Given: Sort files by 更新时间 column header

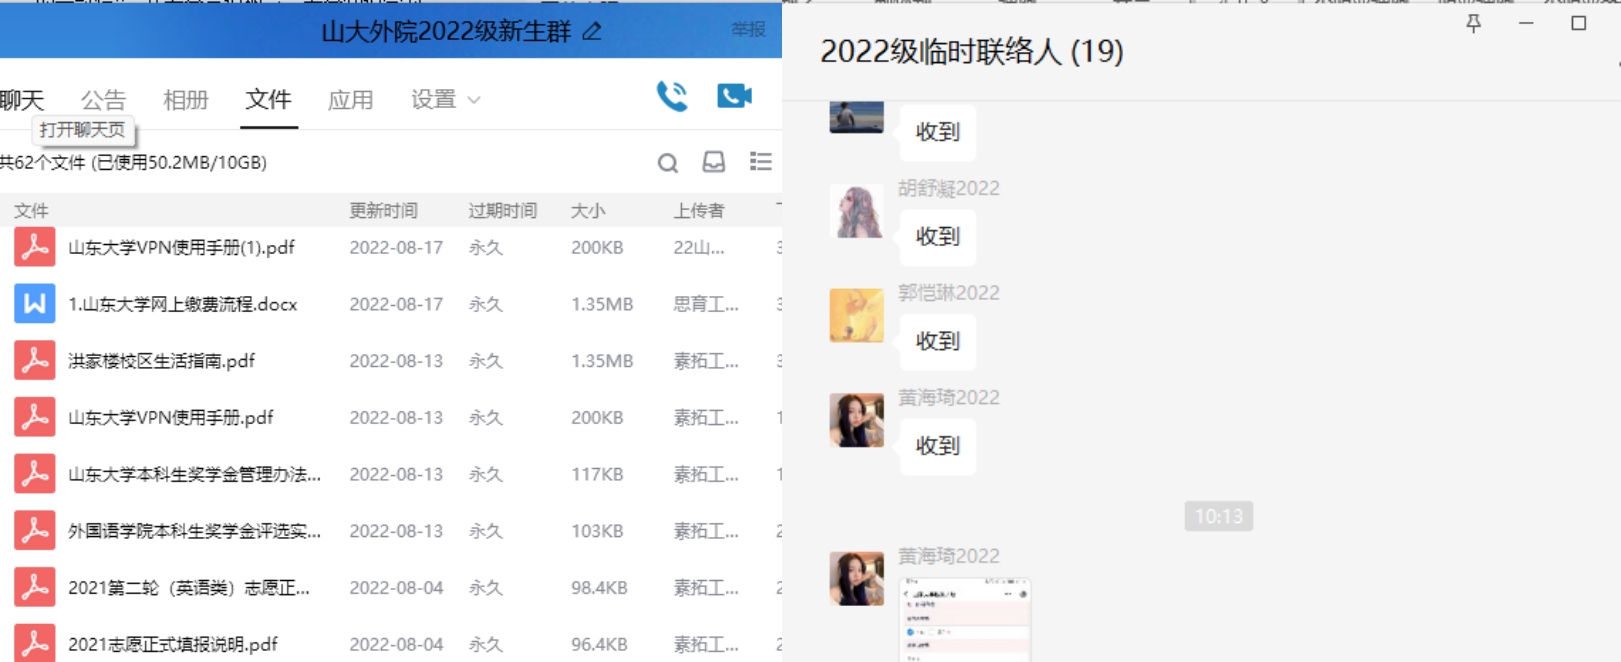Looking at the screenshot, I should 383,211.
